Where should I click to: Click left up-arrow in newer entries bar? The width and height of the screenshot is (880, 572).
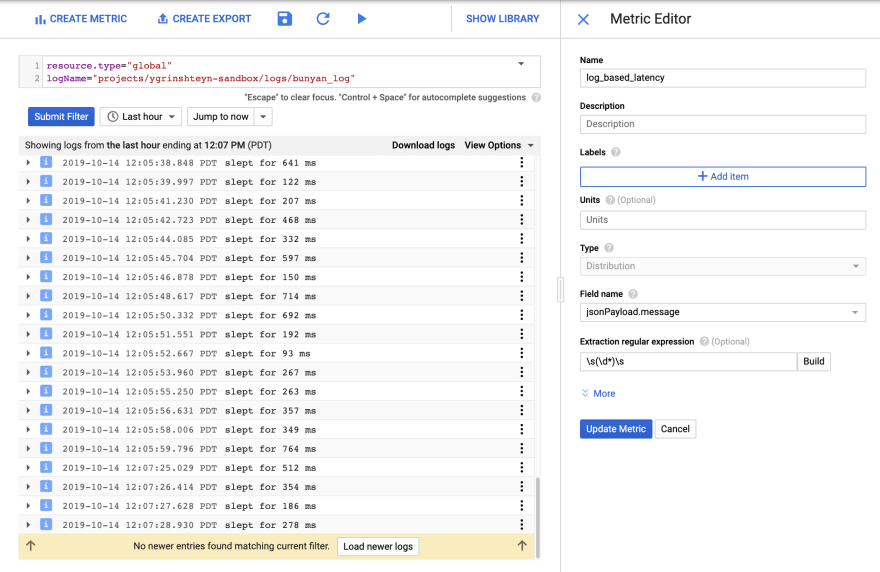pyautogui.click(x=31, y=546)
